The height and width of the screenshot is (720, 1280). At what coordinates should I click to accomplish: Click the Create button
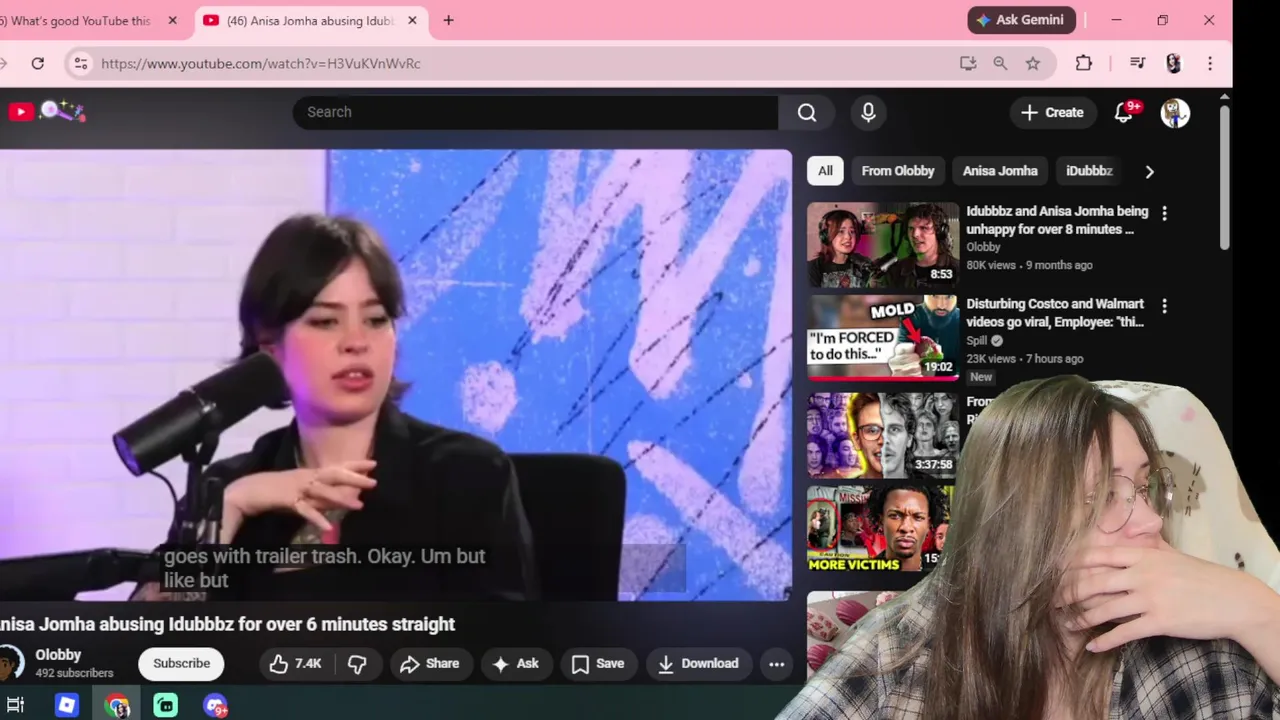[1052, 113]
